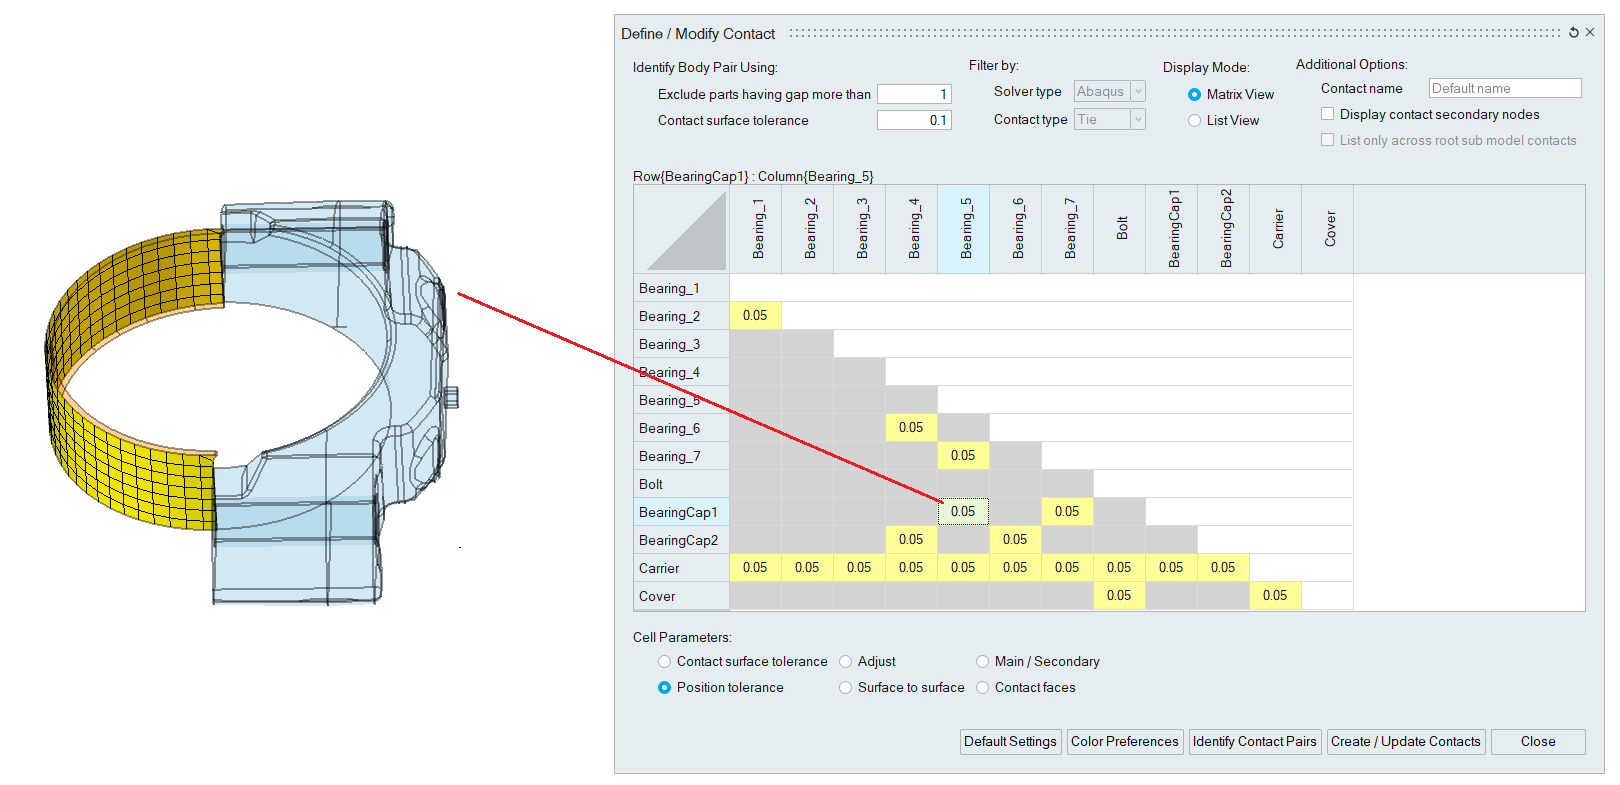The image size is (1620, 785).
Task: Click the Bearing_6 row header
Action: [682, 428]
